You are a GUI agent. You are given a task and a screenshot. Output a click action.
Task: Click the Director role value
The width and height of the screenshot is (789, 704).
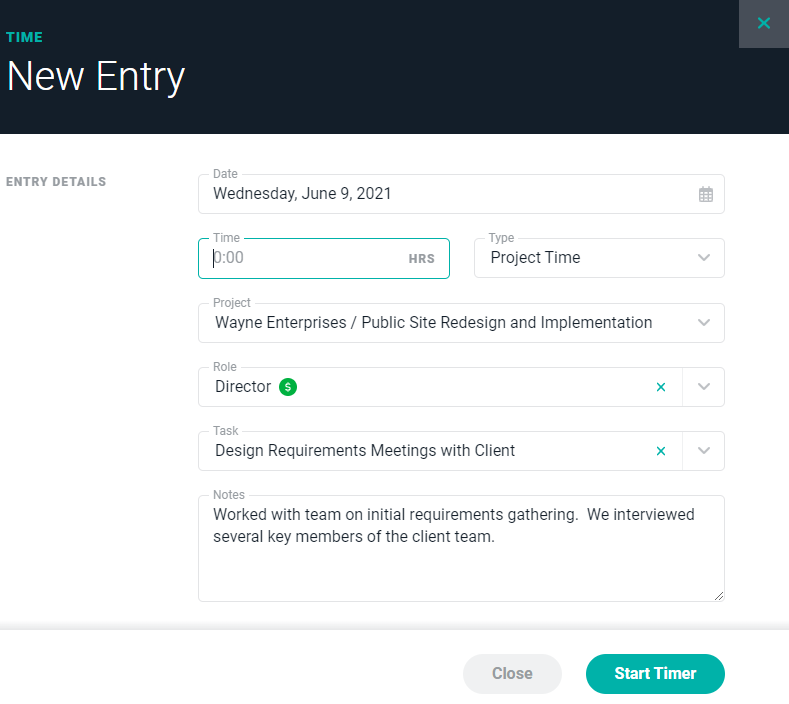point(243,387)
